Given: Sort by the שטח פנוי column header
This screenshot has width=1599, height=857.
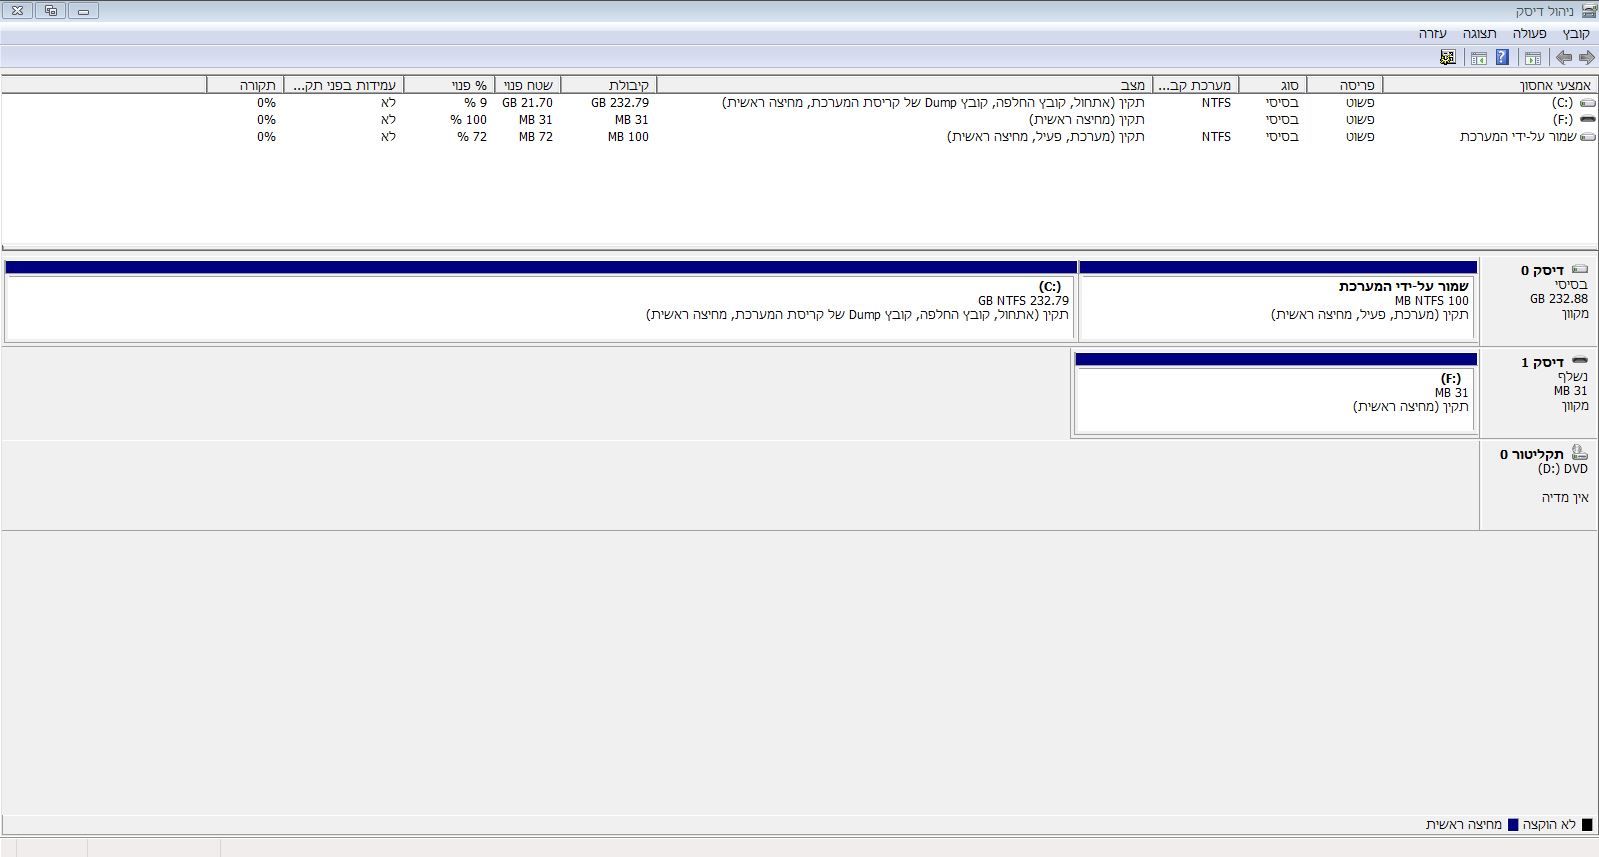Looking at the screenshot, I should 528,85.
